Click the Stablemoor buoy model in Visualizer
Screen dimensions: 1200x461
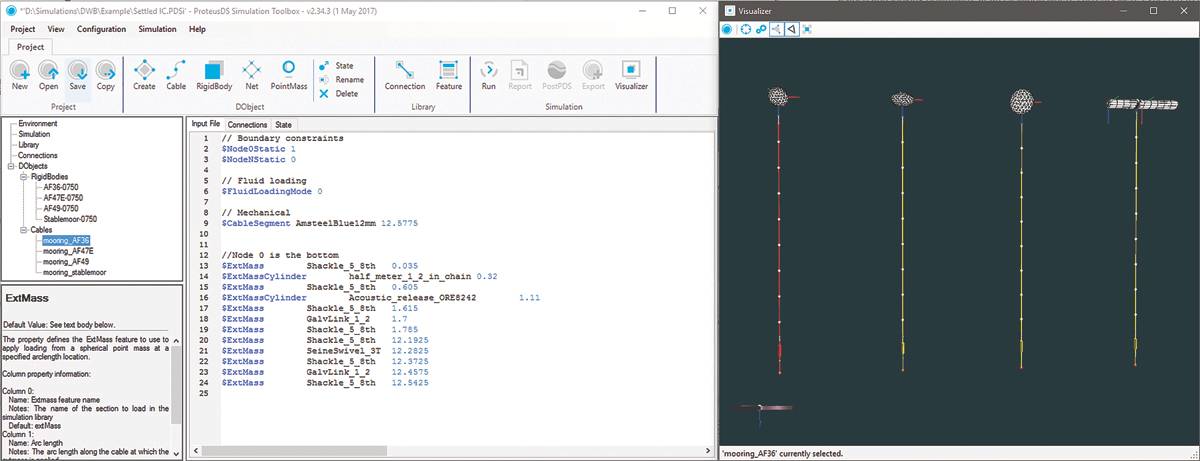tap(1141, 104)
